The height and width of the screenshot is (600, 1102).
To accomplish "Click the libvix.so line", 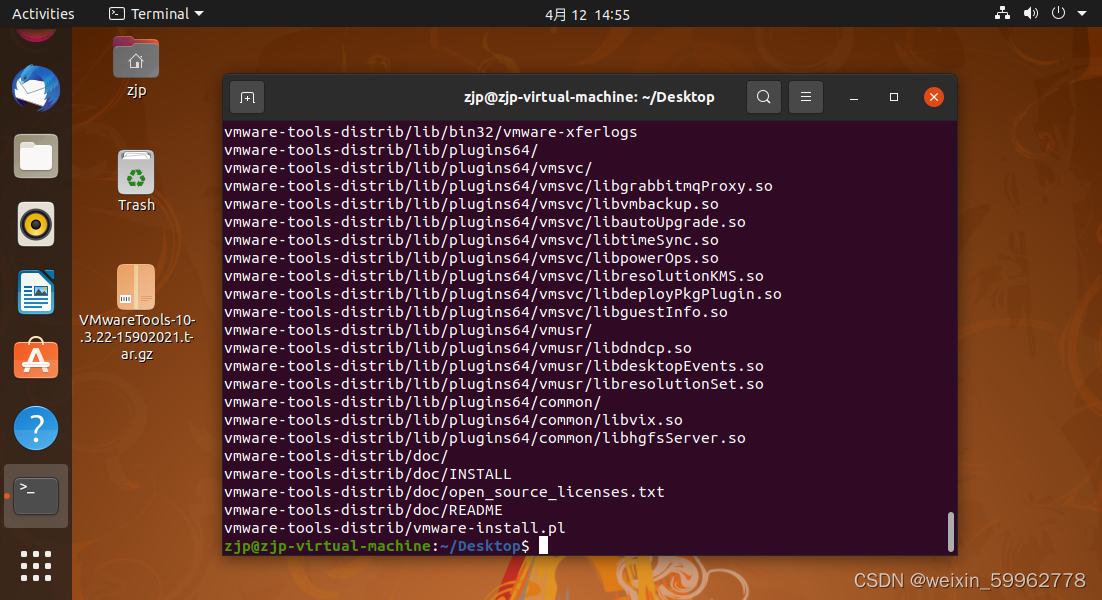I will pyautogui.click(x=453, y=420).
